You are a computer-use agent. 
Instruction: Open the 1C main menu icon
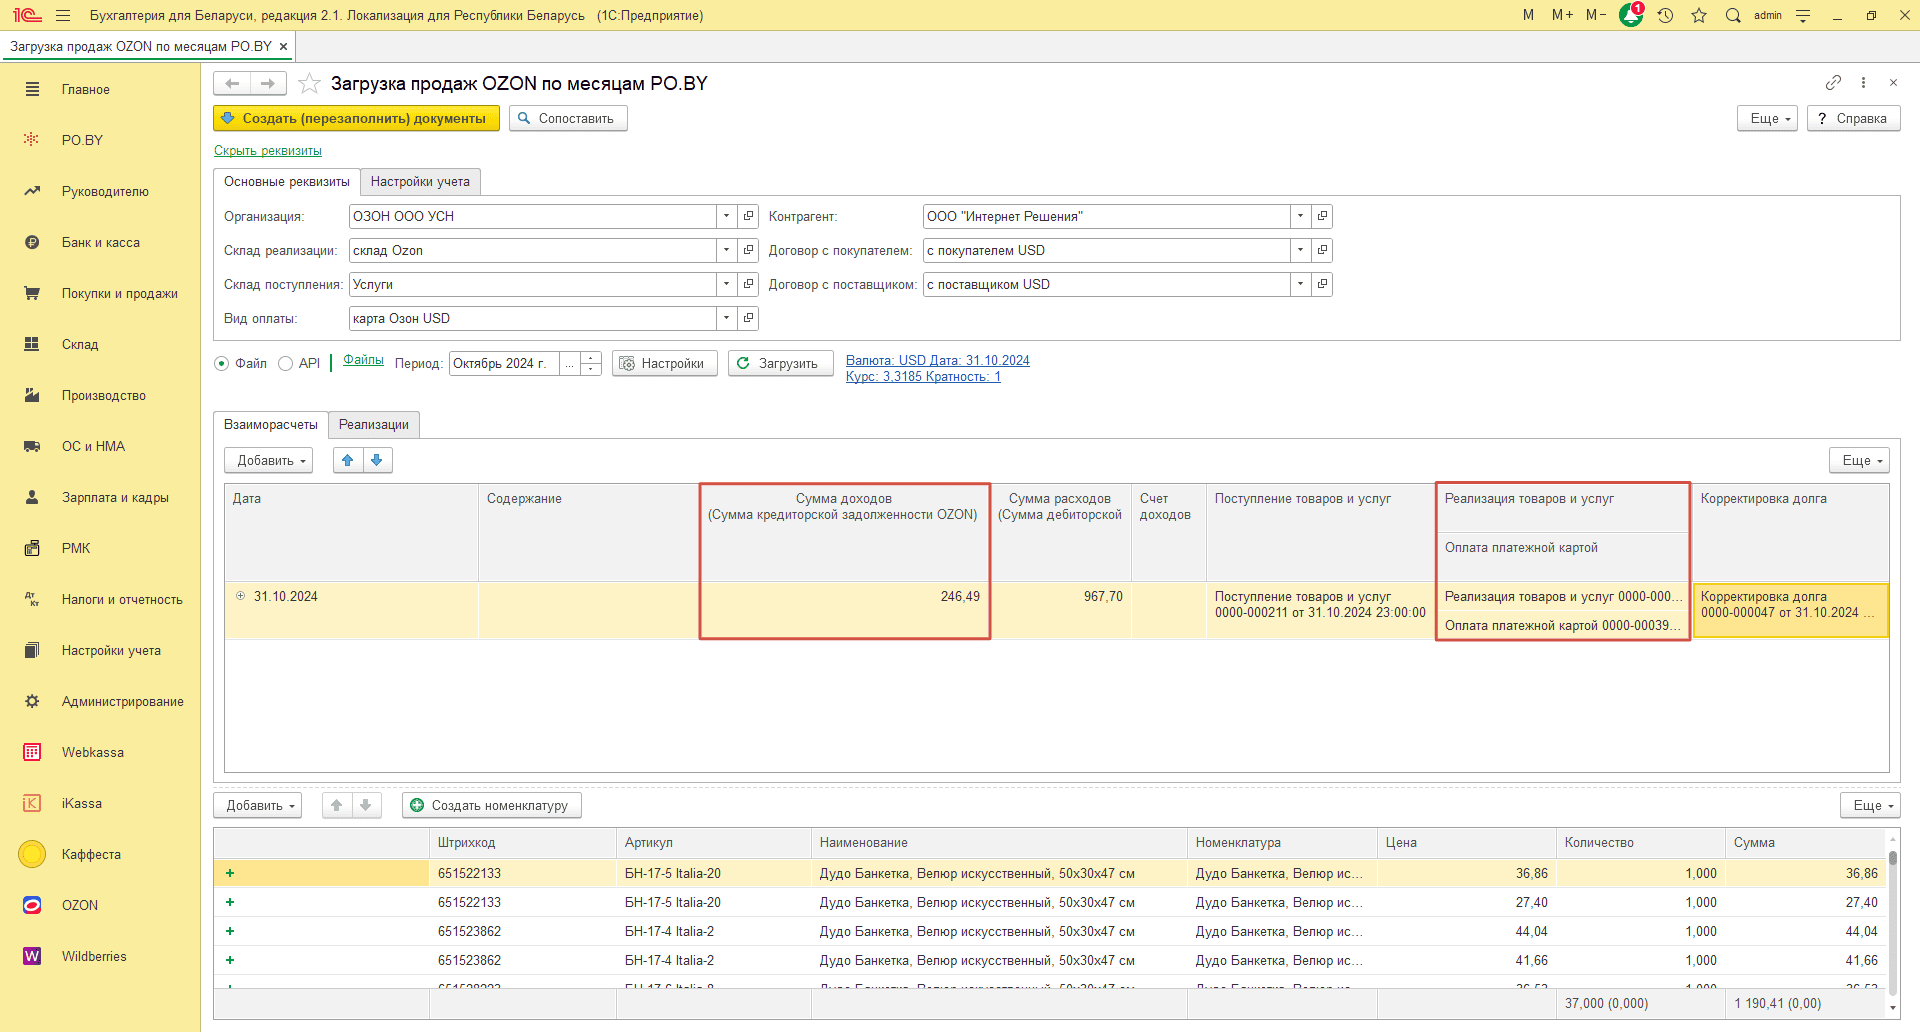(x=27, y=15)
